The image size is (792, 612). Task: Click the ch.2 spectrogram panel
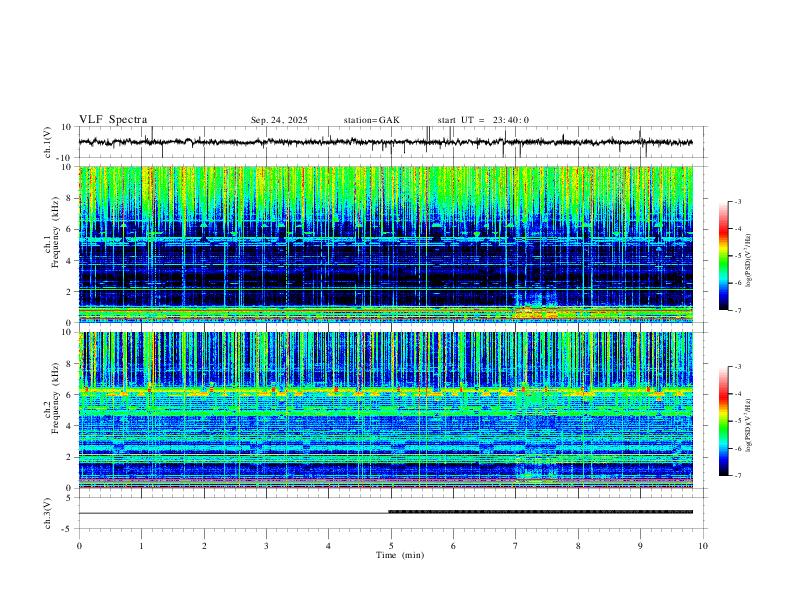tap(385, 410)
